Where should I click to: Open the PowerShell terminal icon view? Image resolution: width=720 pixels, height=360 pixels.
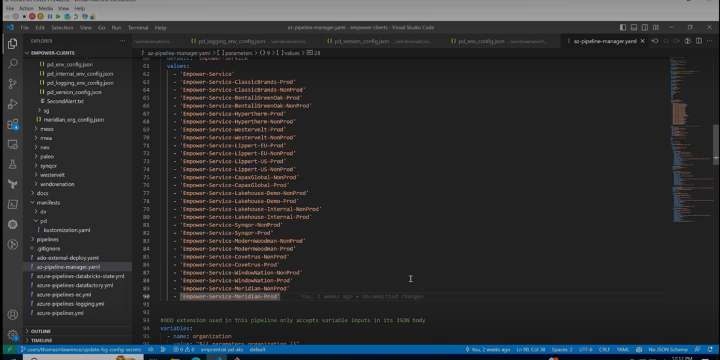point(12,204)
